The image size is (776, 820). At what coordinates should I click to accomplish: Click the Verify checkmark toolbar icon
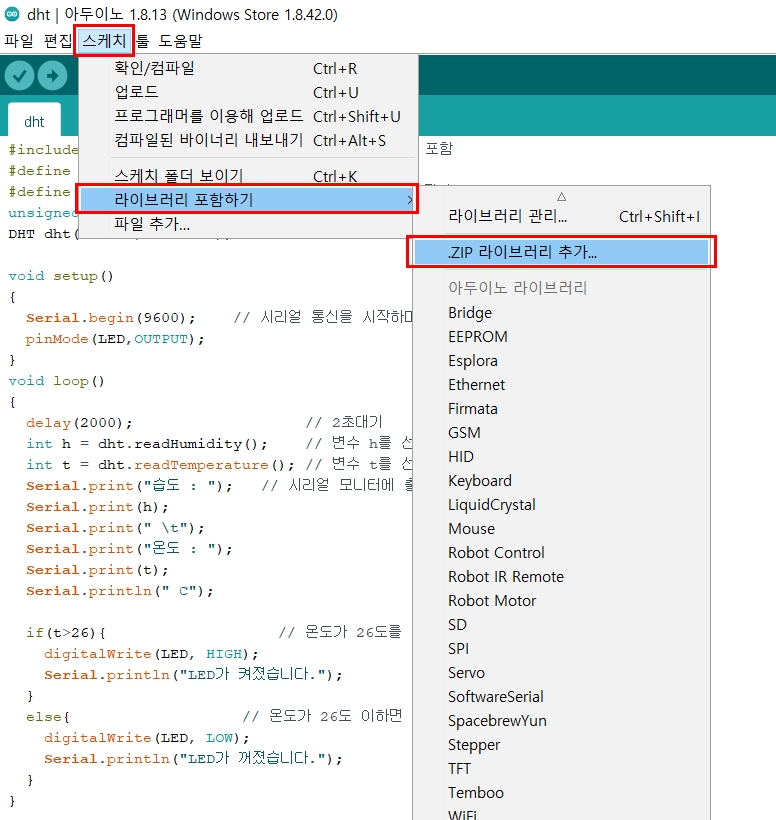point(19,76)
